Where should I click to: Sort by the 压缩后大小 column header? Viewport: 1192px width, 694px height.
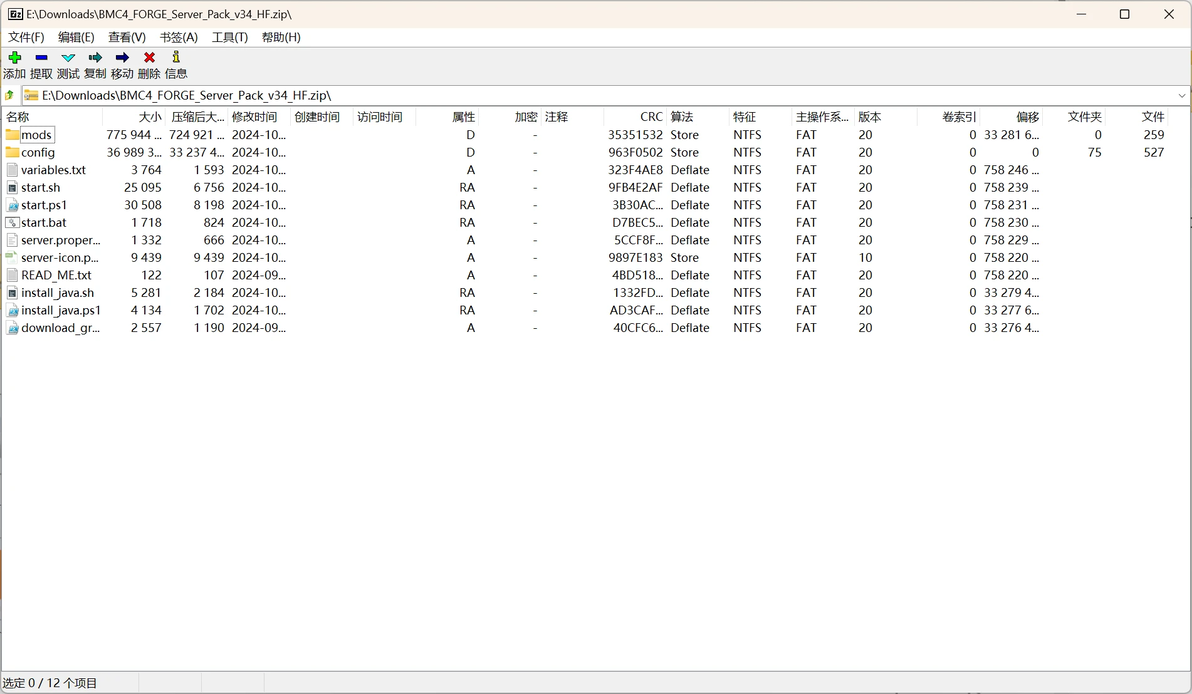pyautogui.click(x=196, y=117)
